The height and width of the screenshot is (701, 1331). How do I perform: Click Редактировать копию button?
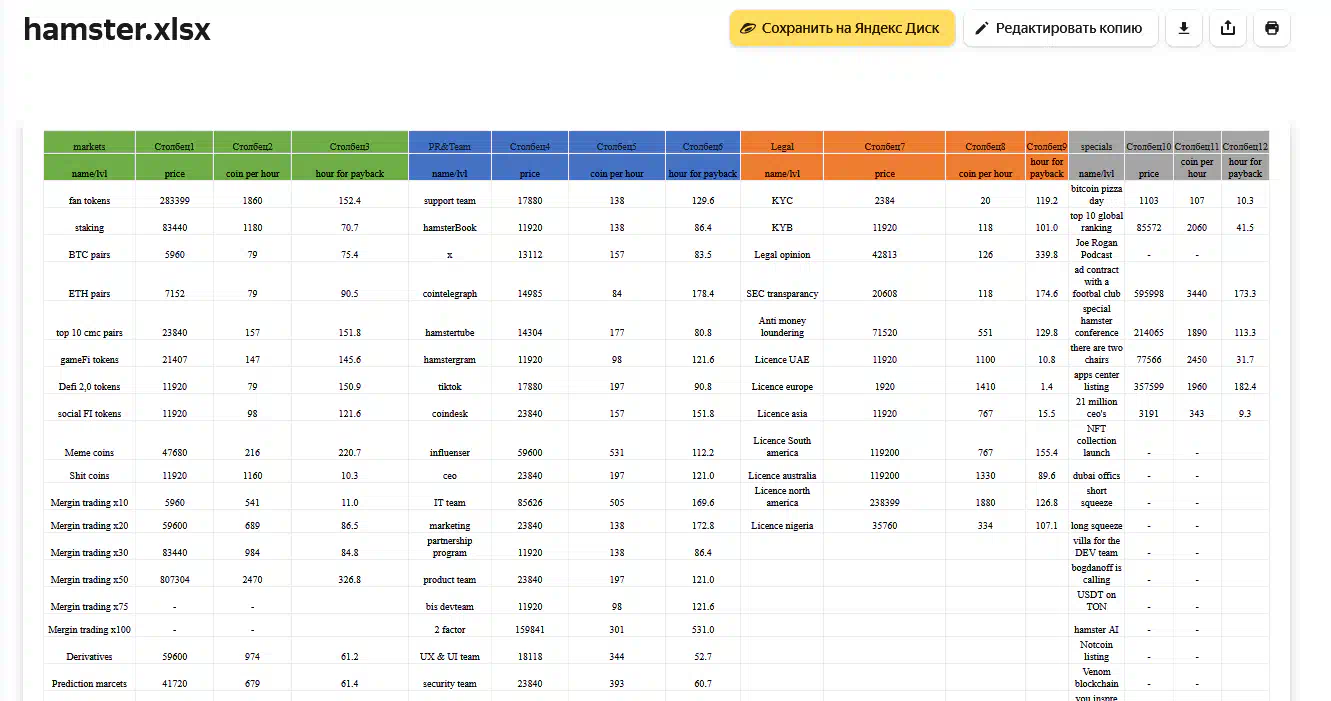coord(1060,28)
